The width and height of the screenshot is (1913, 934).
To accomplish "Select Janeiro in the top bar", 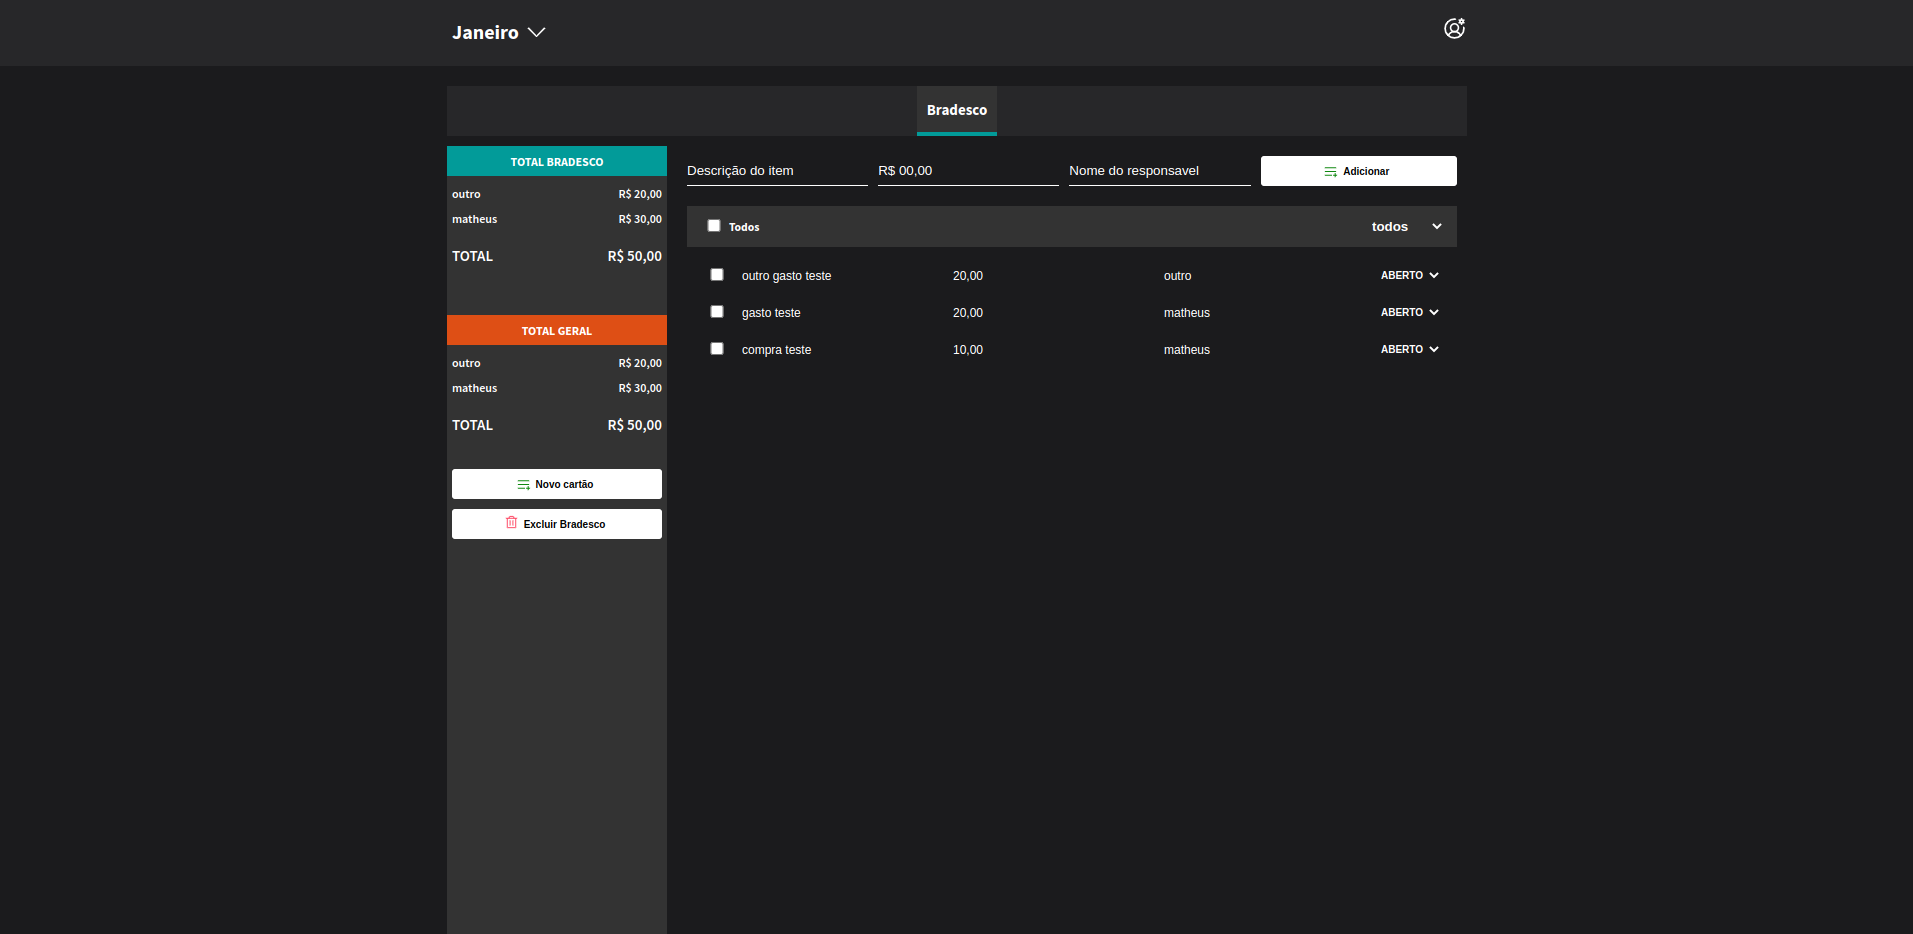I will pos(486,32).
